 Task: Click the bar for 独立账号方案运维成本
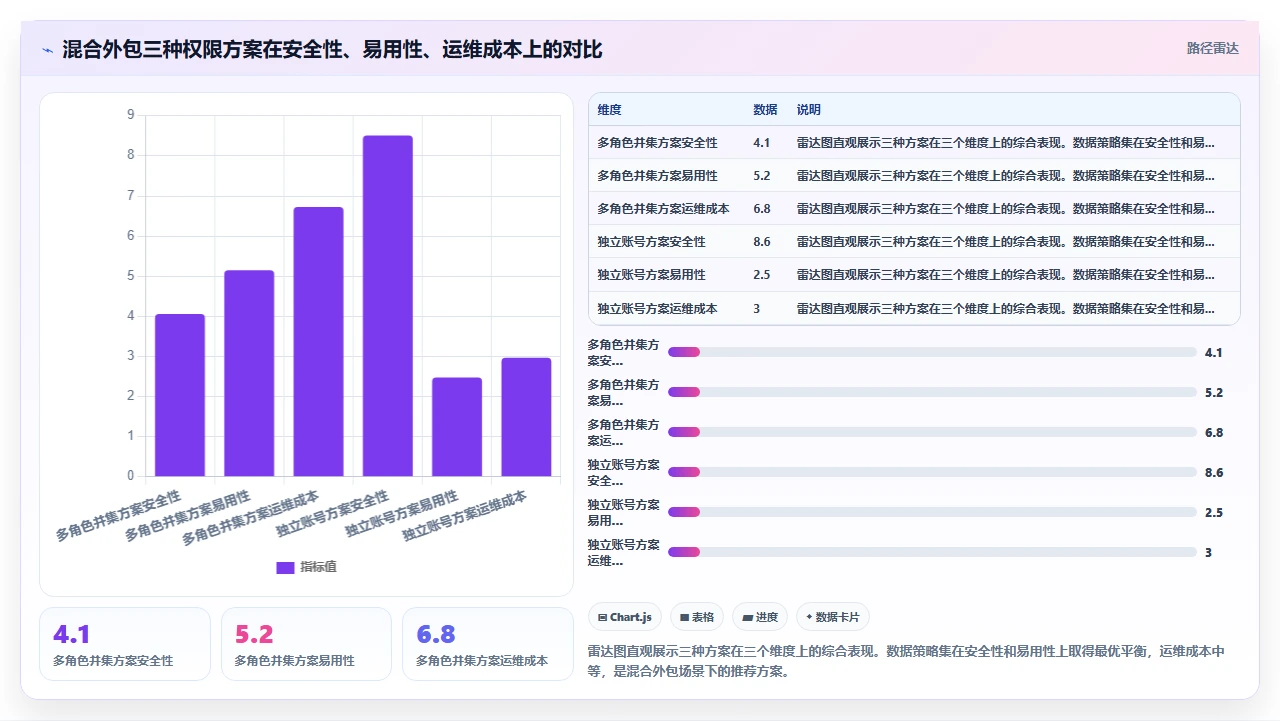point(527,417)
